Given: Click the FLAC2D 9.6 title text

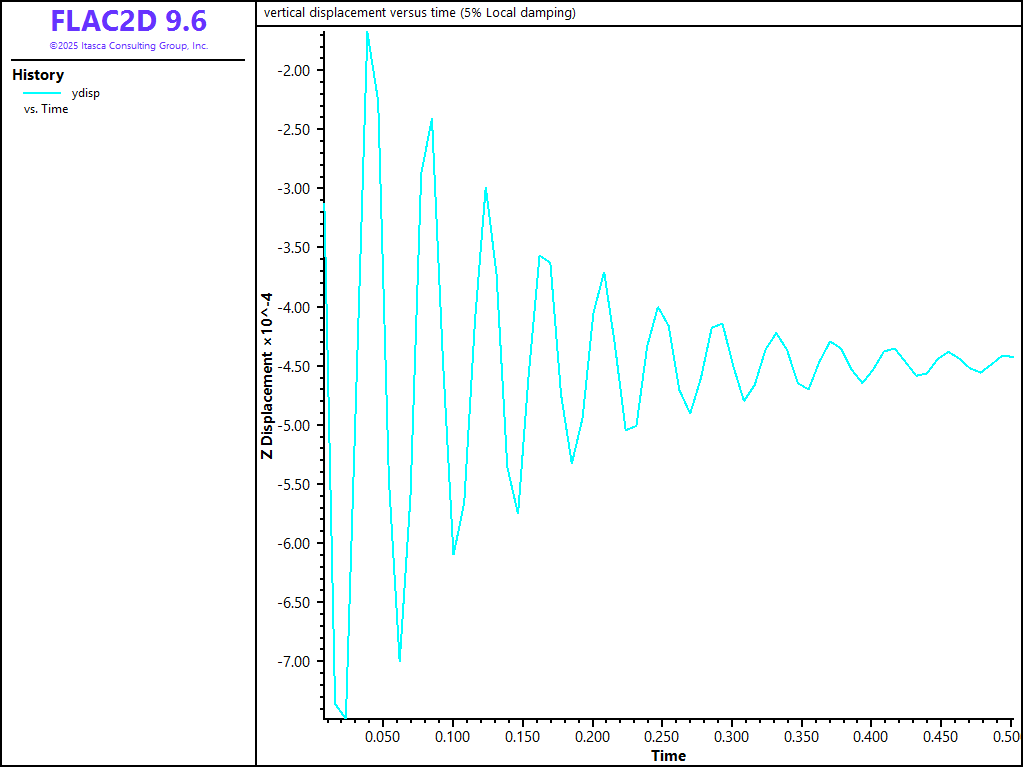Looking at the screenshot, I should [x=128, y=22].
